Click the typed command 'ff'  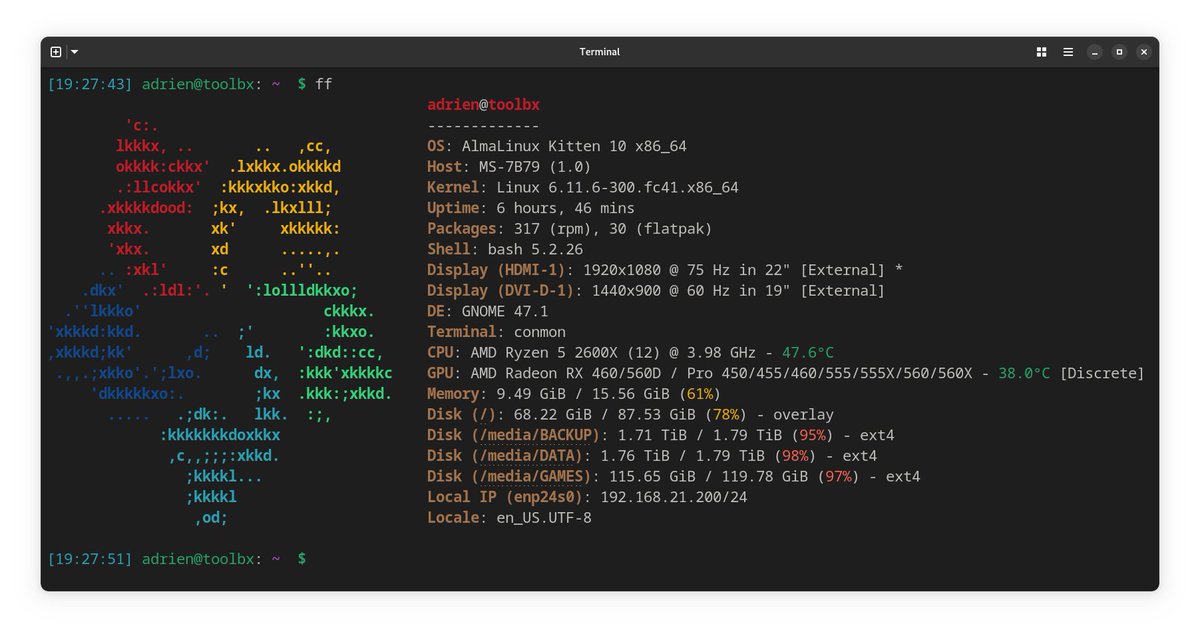(323, 84)
